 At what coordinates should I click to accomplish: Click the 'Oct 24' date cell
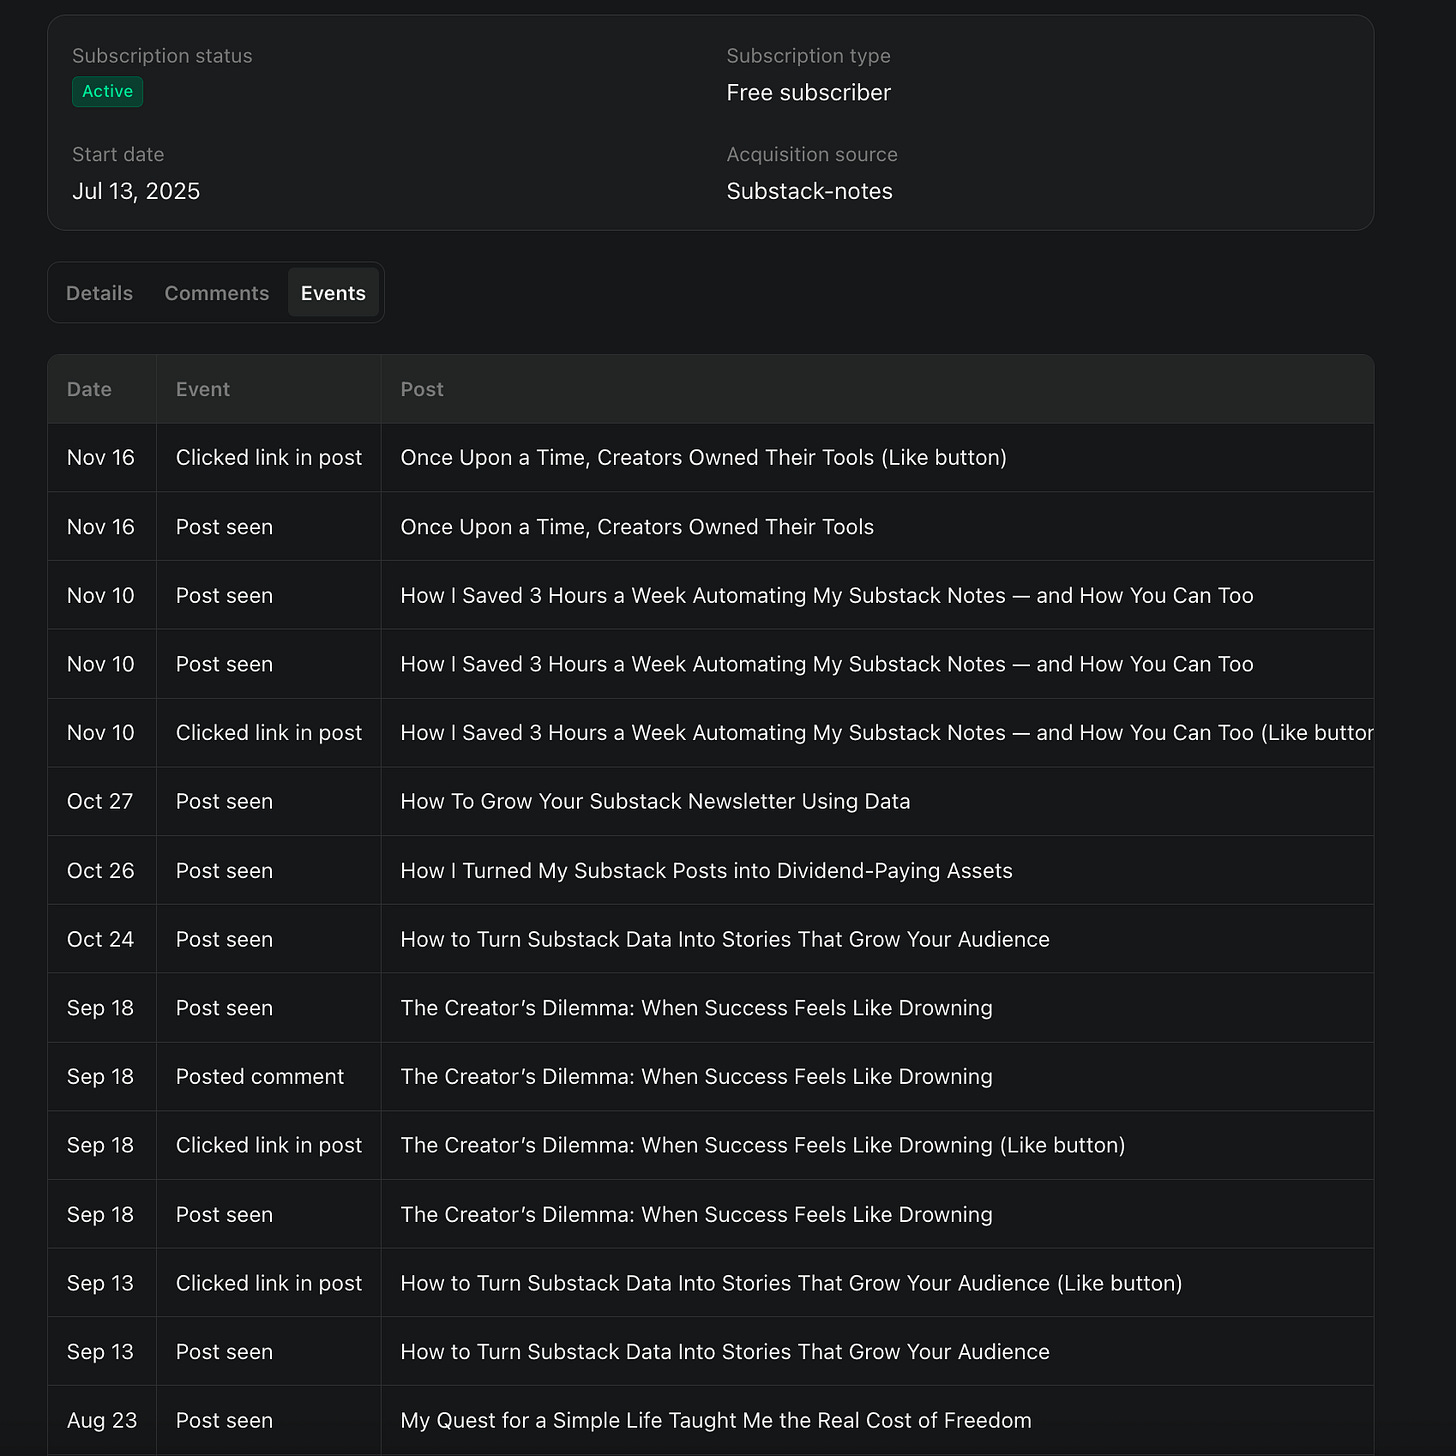(100, 939)
